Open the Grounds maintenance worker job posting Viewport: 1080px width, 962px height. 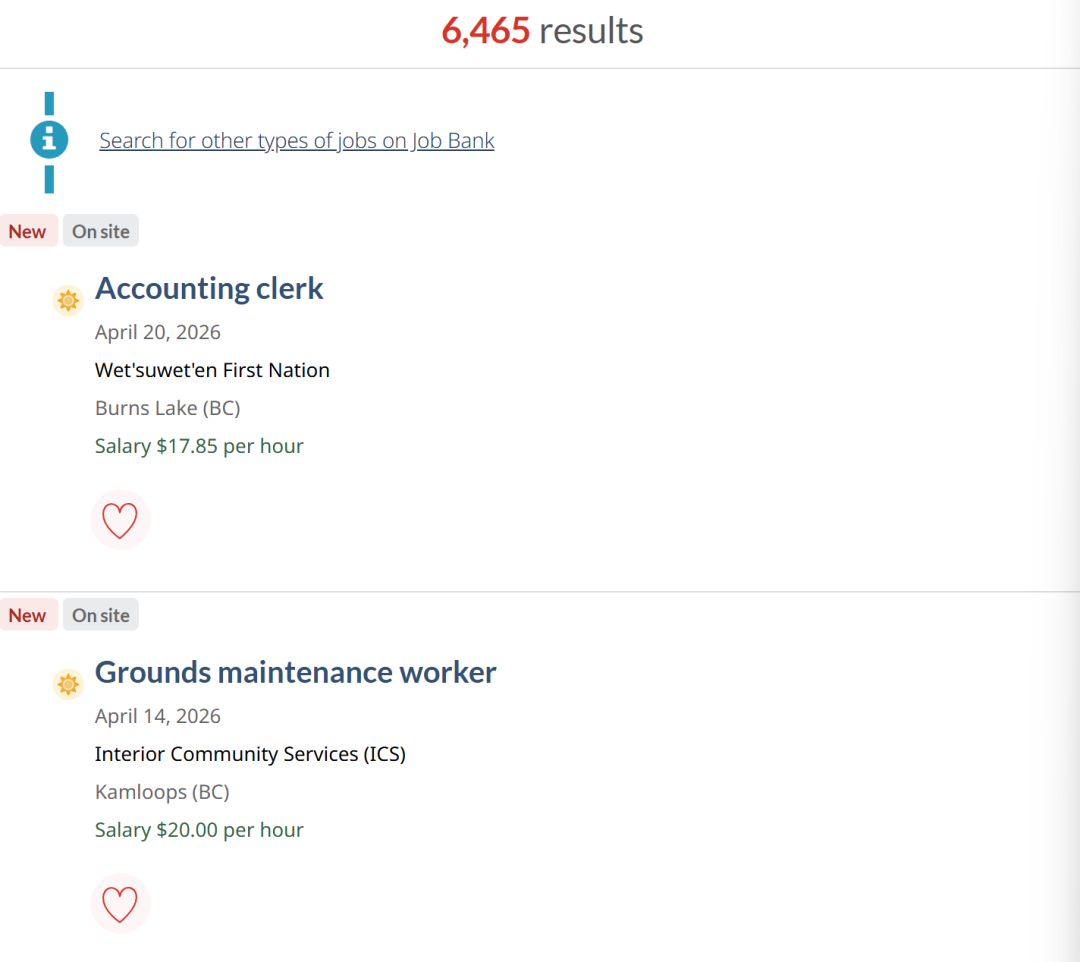tap(295, 672)
